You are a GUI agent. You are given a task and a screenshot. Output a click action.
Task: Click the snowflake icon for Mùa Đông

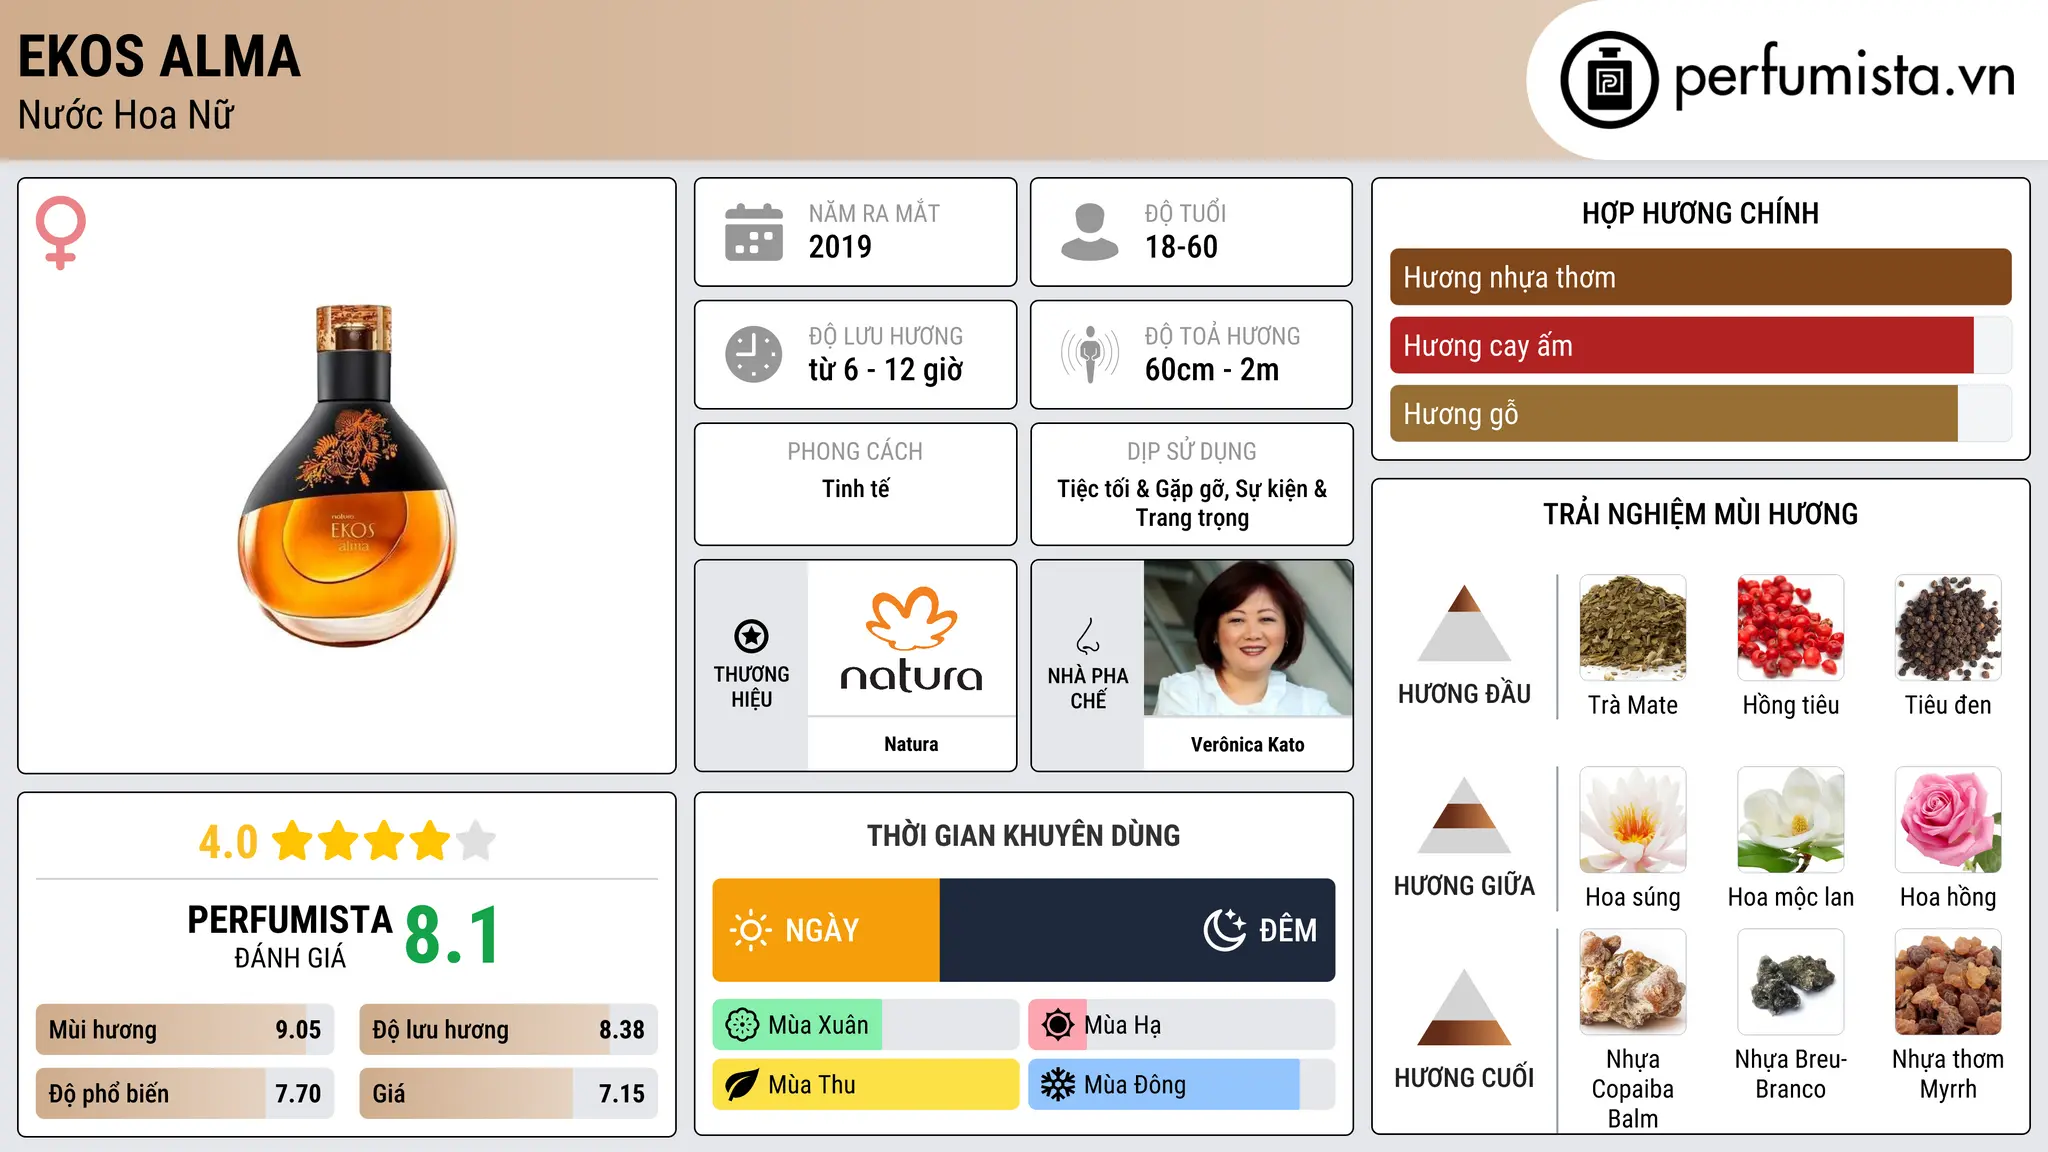tap(1057, 1085)
